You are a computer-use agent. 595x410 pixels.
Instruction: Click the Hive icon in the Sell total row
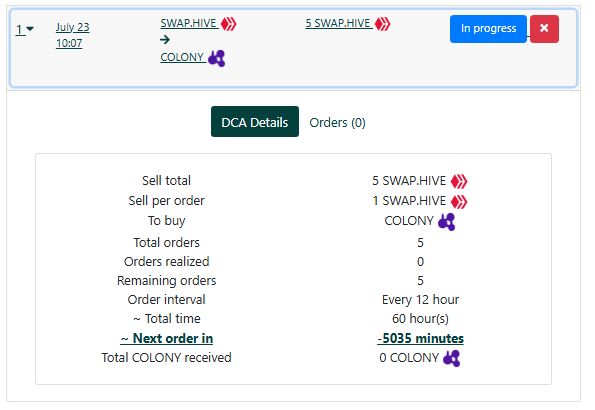point(459,181)
